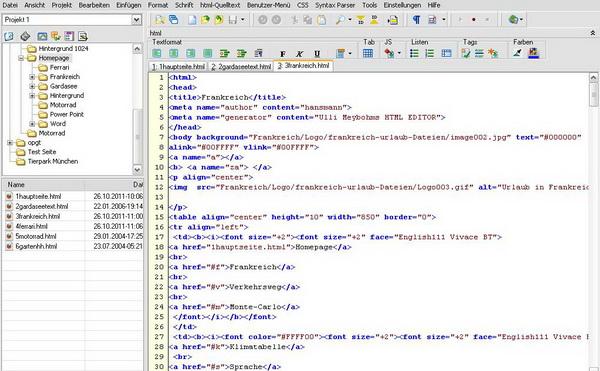Viewport: 600px width, 371px height.
Task: Click the image icon in project panel
Action: click(42, 36)
